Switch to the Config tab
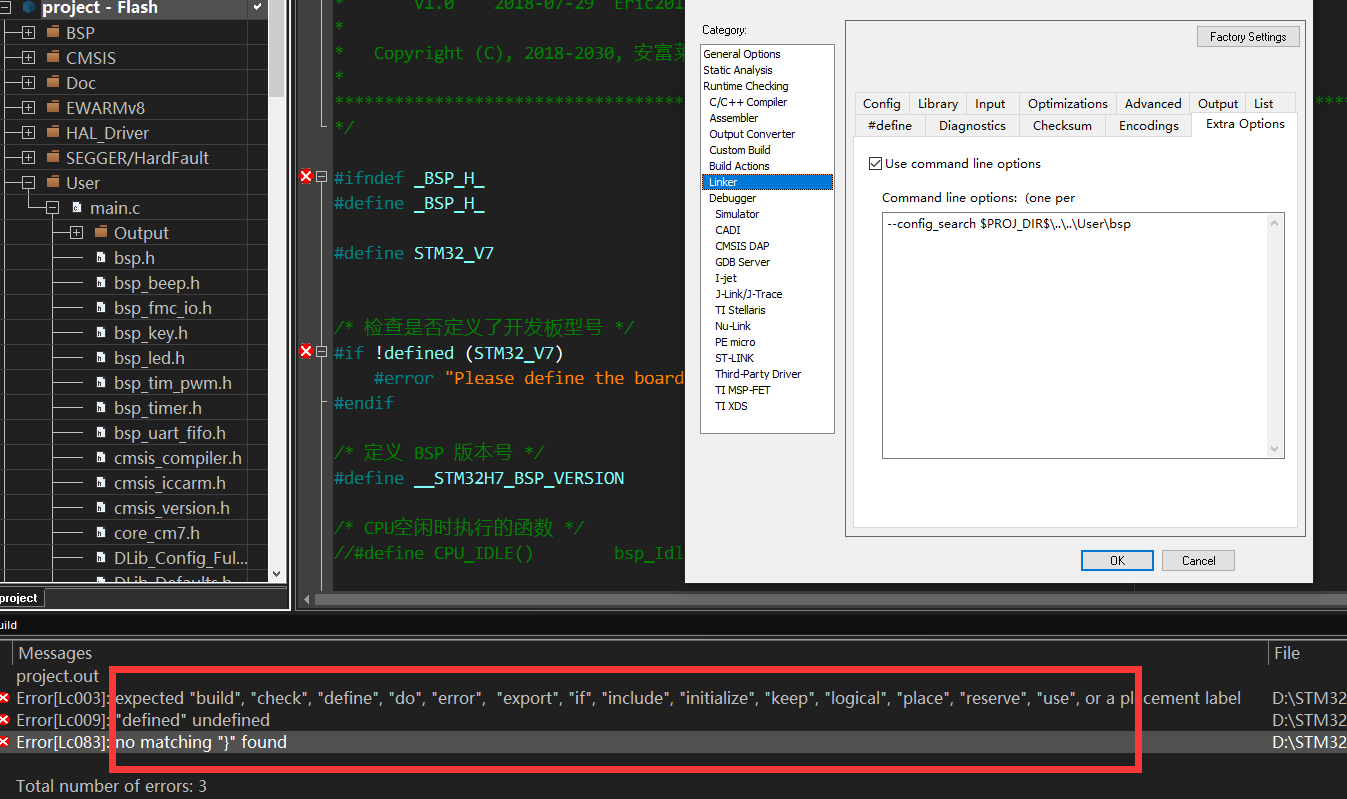 click(x=882, y=103)
